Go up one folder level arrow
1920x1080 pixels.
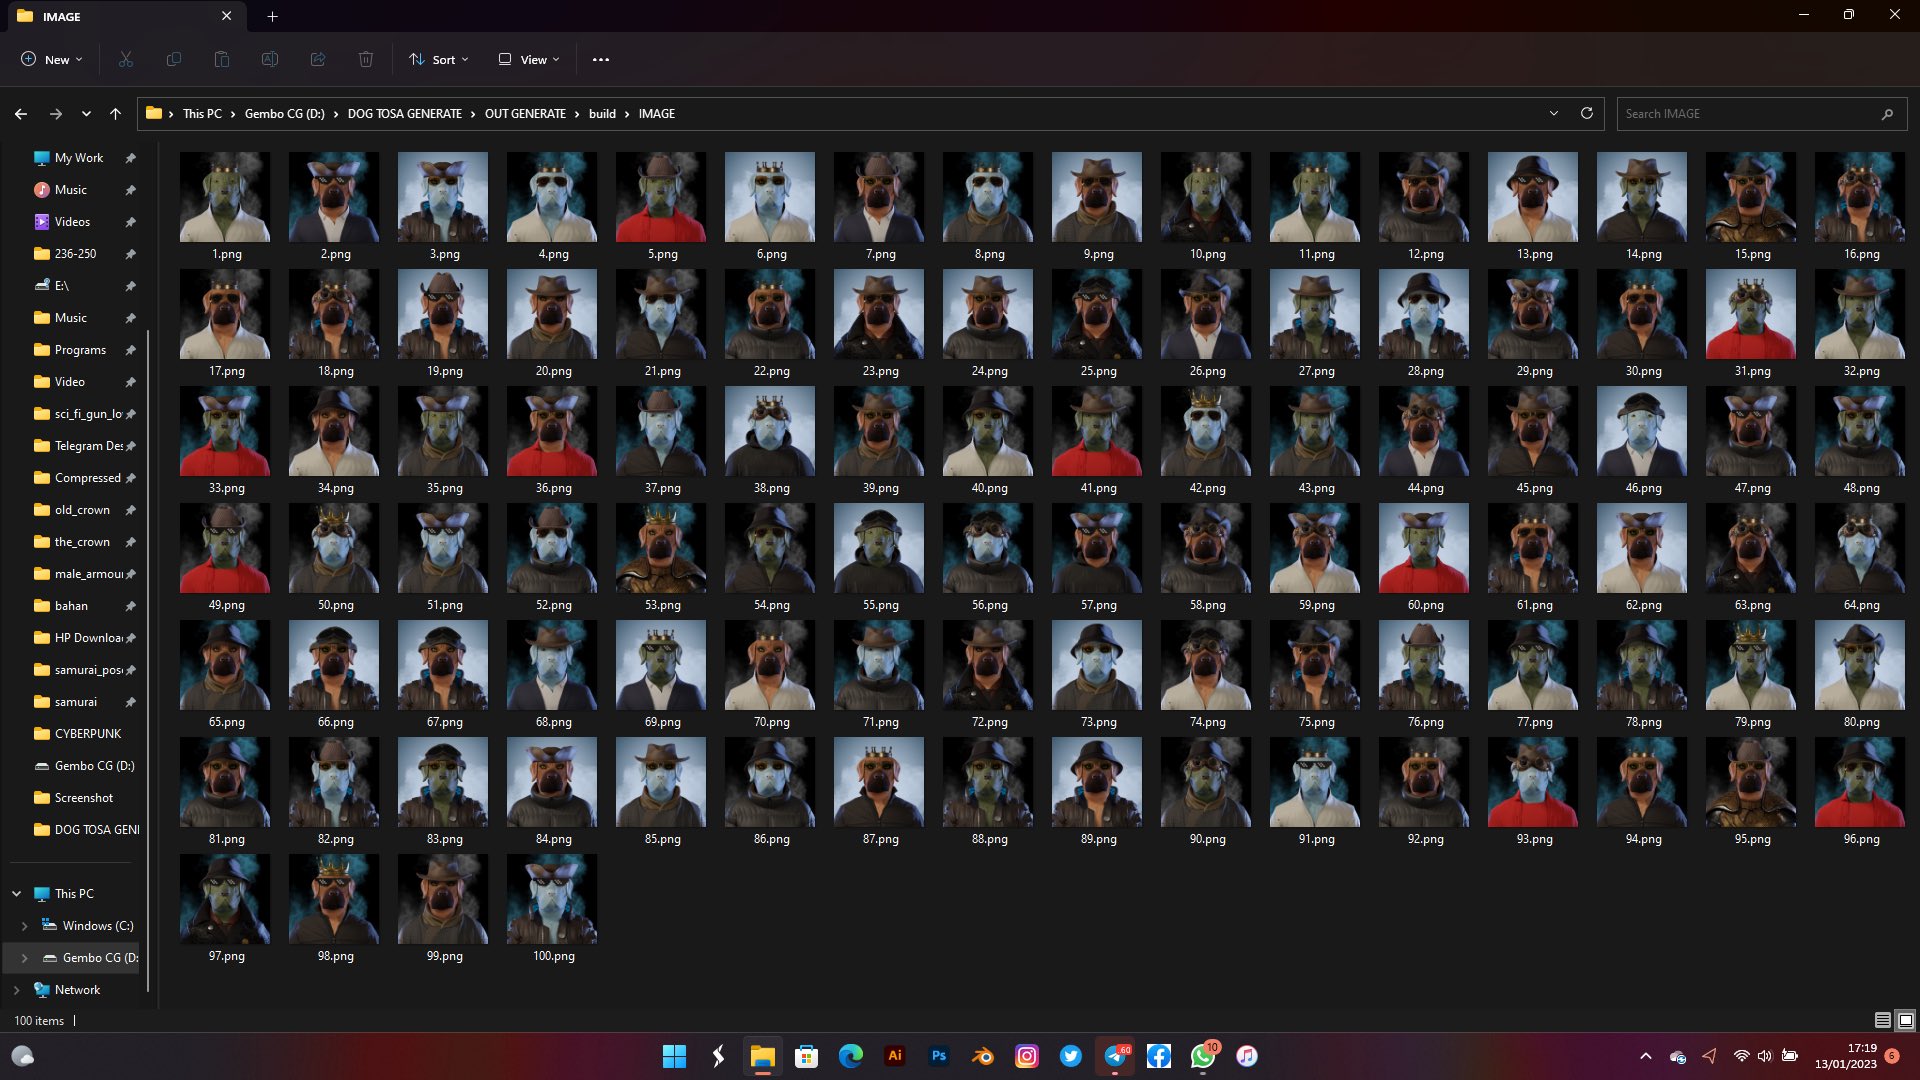coord(116,114)
